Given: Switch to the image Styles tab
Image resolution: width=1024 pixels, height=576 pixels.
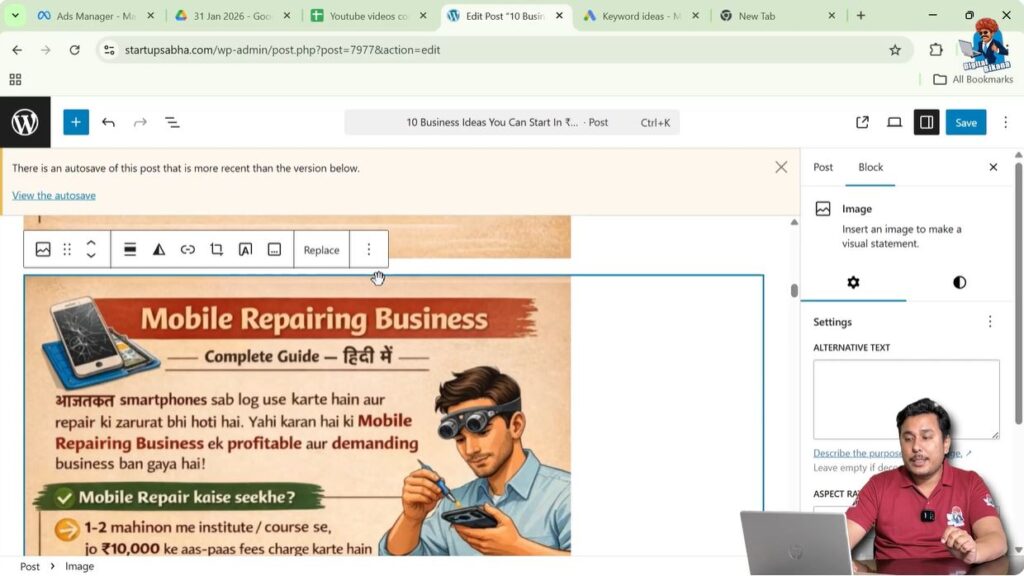Looking at the screenshot, I should pos(959,282).
